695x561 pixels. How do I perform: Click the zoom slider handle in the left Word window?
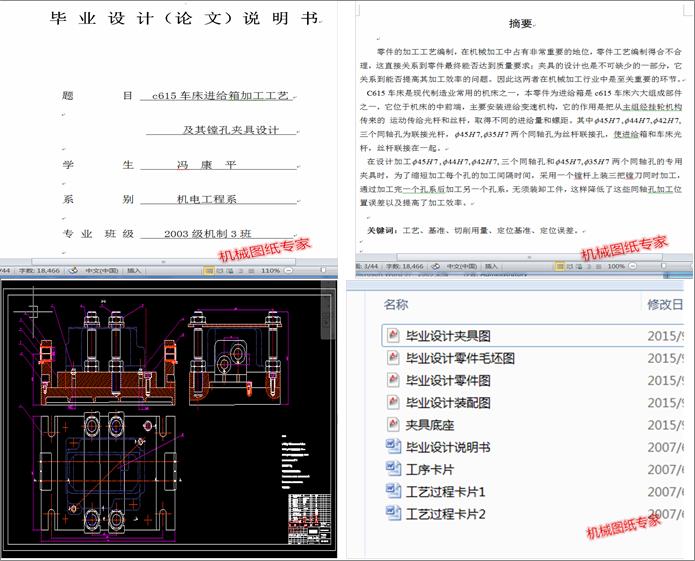[x=323, y=270]
